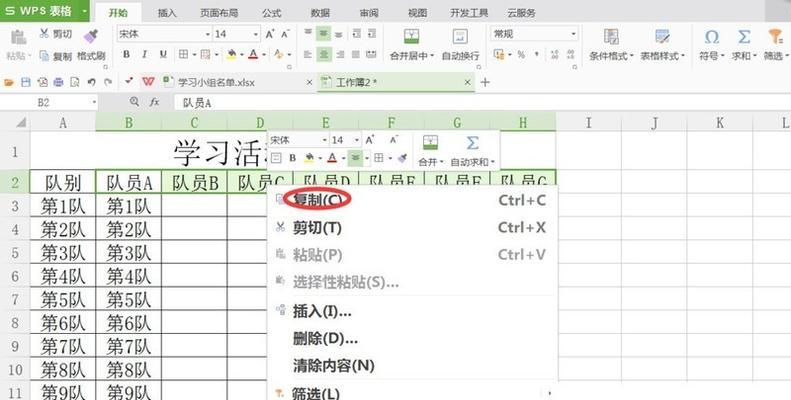The image size is (791, 400).
Task: Click the zoom magnifier beside formula bar
Action: pos(134,102)
